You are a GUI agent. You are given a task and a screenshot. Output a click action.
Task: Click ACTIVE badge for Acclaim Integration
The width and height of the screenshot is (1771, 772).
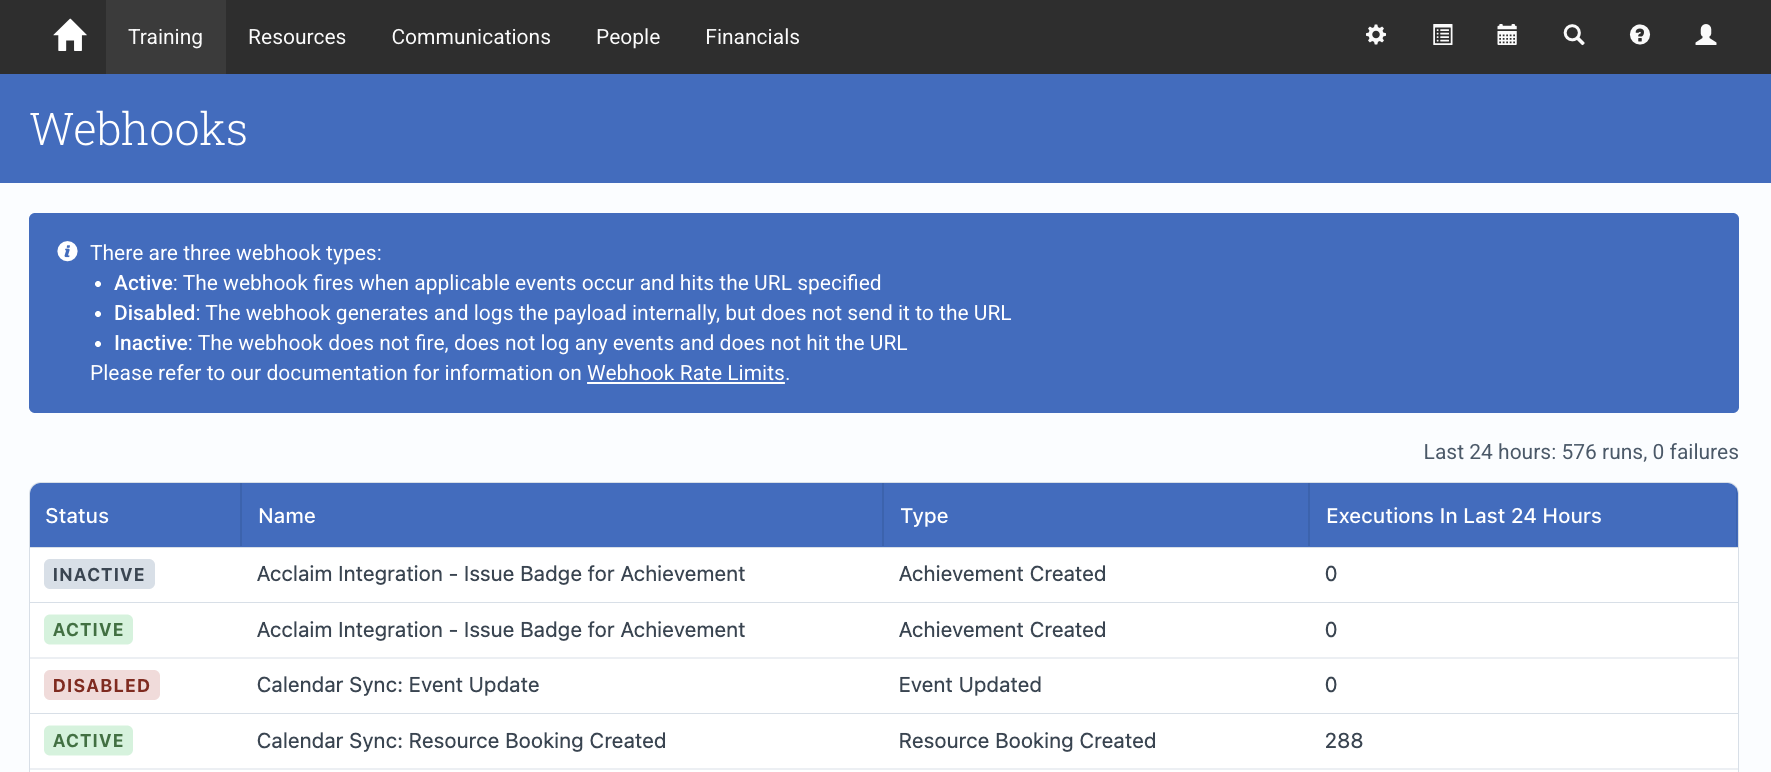[88, 630]
